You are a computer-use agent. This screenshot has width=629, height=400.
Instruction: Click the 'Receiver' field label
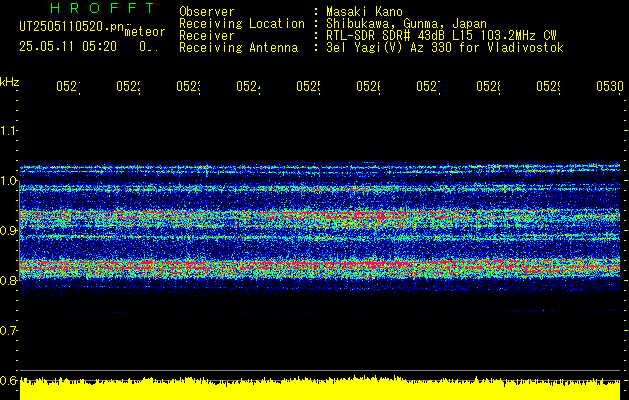click(207, 36)
